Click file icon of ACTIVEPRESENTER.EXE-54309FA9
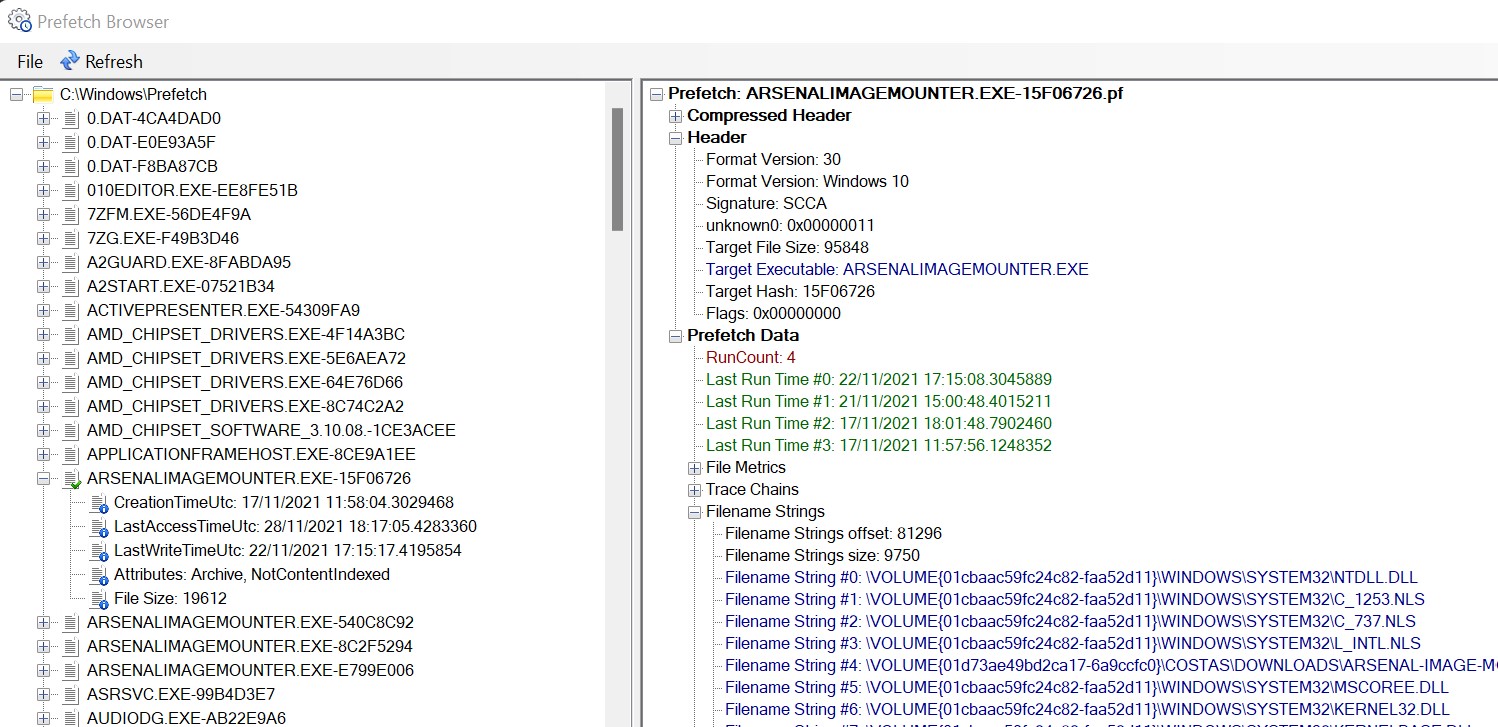Viewport: 1498px width, 727px height. [70, 310]
